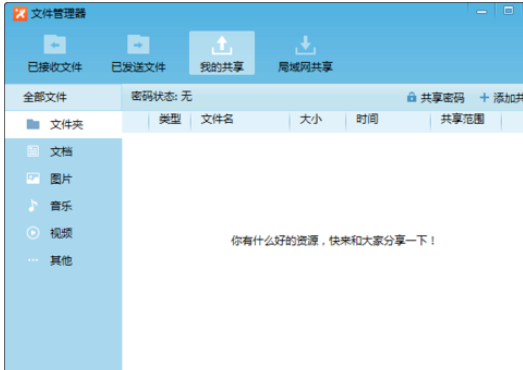The image size is (523, 370).
Task: Open the 已发送文件 sent files icon
Action: (x=138, y=44)
